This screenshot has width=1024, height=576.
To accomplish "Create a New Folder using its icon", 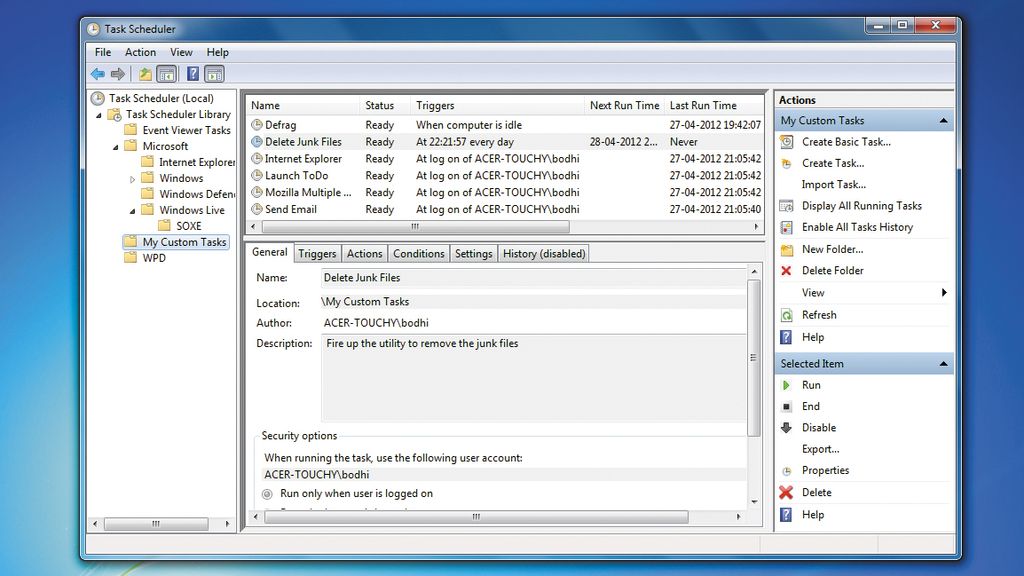I will click(786, 249).
